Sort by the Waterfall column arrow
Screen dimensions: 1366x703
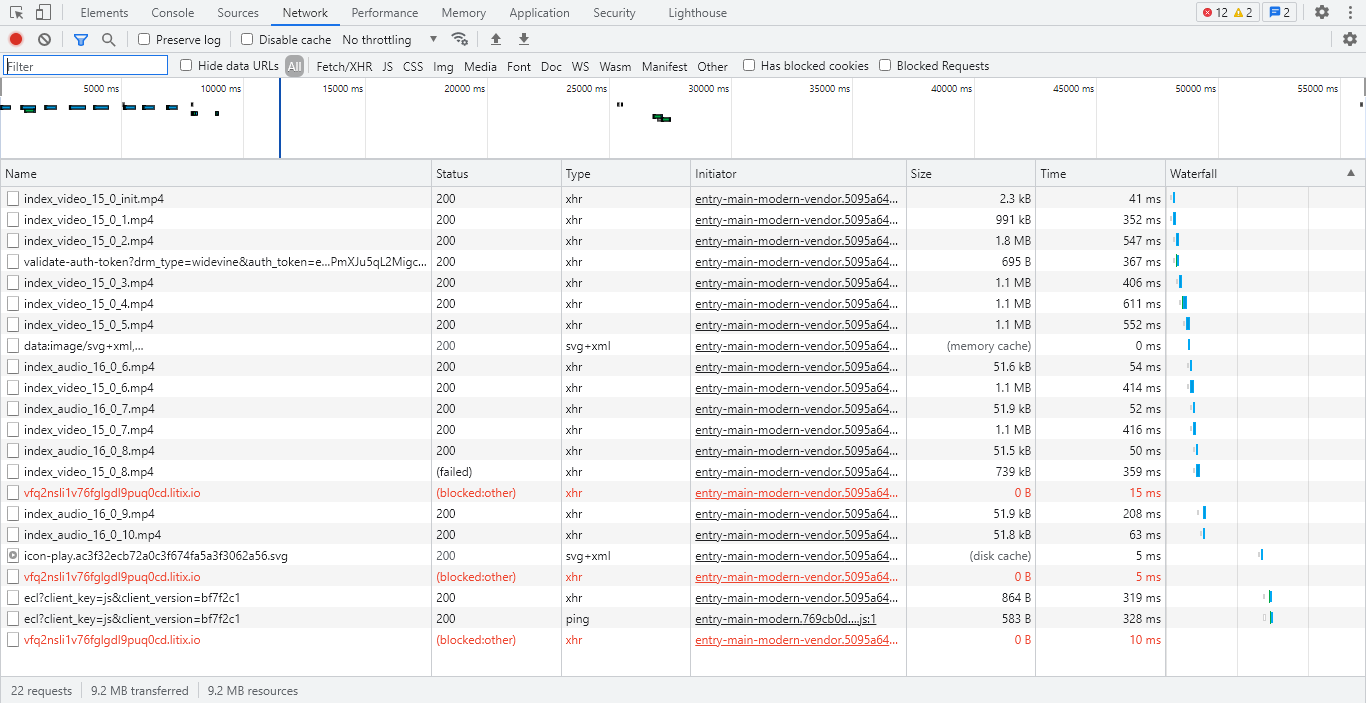(x=1351, y=173)
